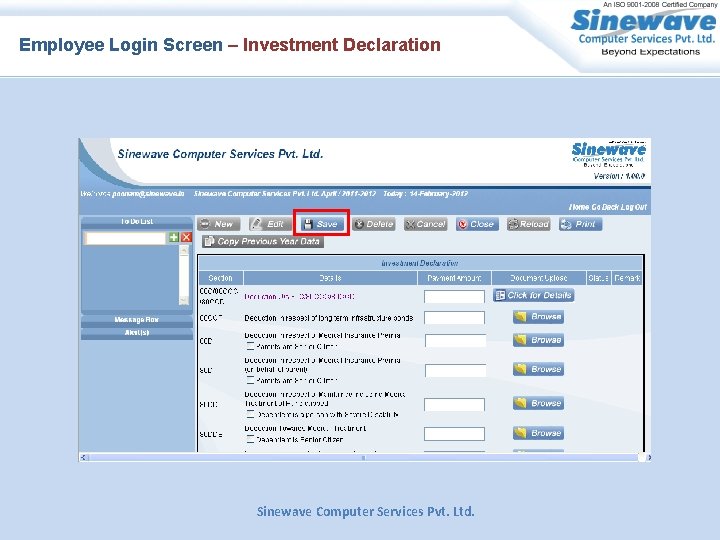Click the Payment Amount column header
720x540 pixels.
click(x=454, y=278)
